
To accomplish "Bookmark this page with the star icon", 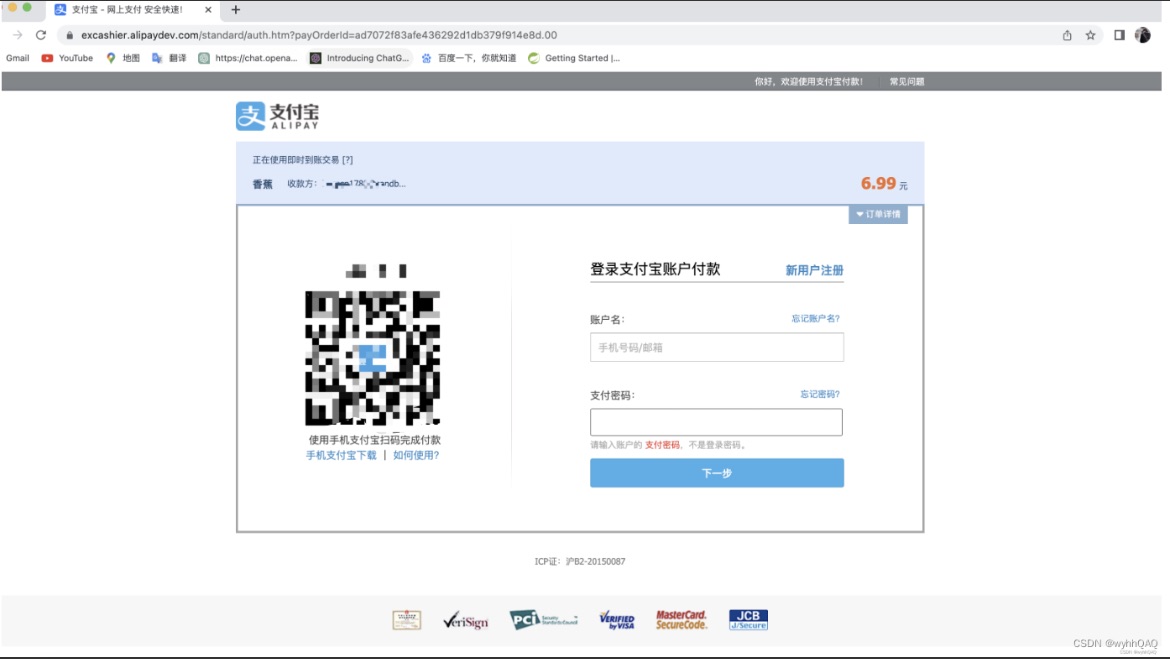I will (x=1090, y=35).
